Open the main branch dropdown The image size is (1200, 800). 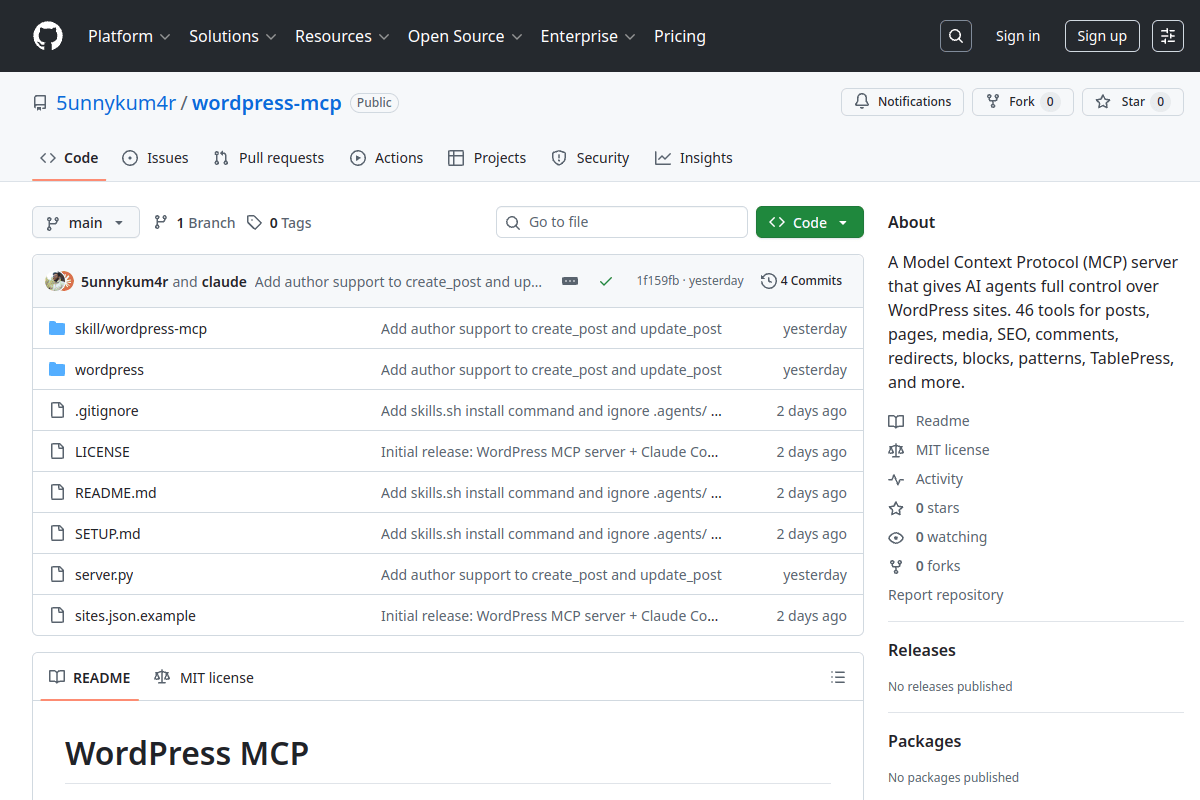click(86, 222)
